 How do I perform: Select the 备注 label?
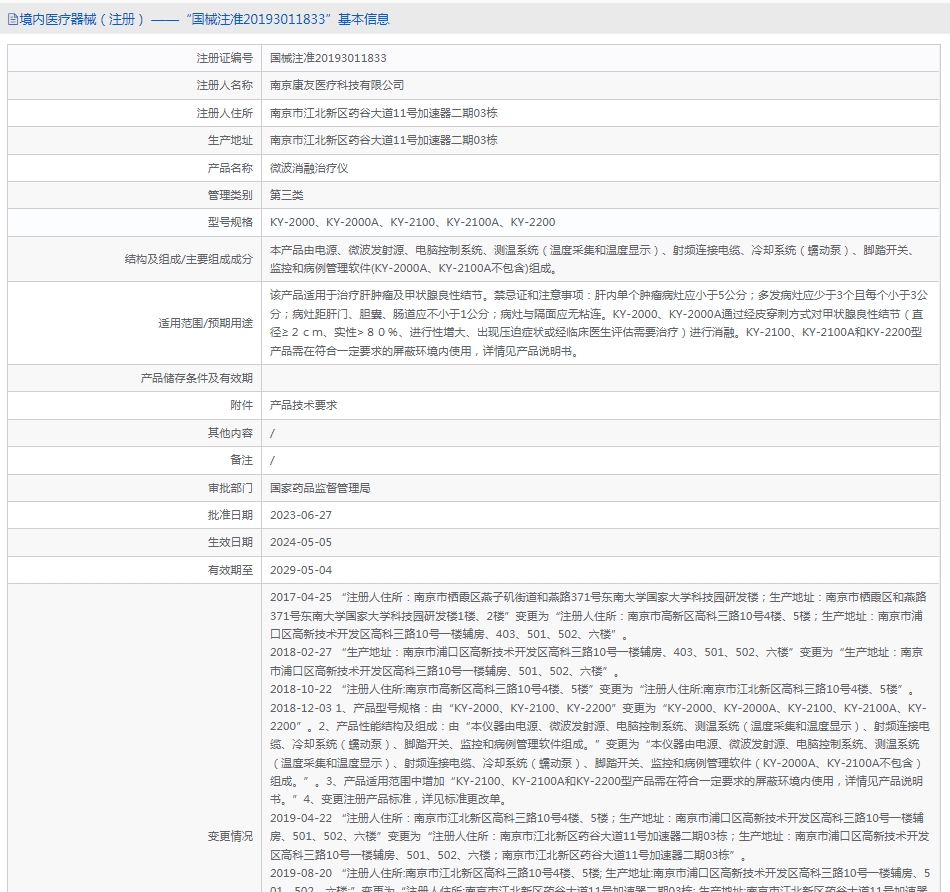click(x=241, y=460)
